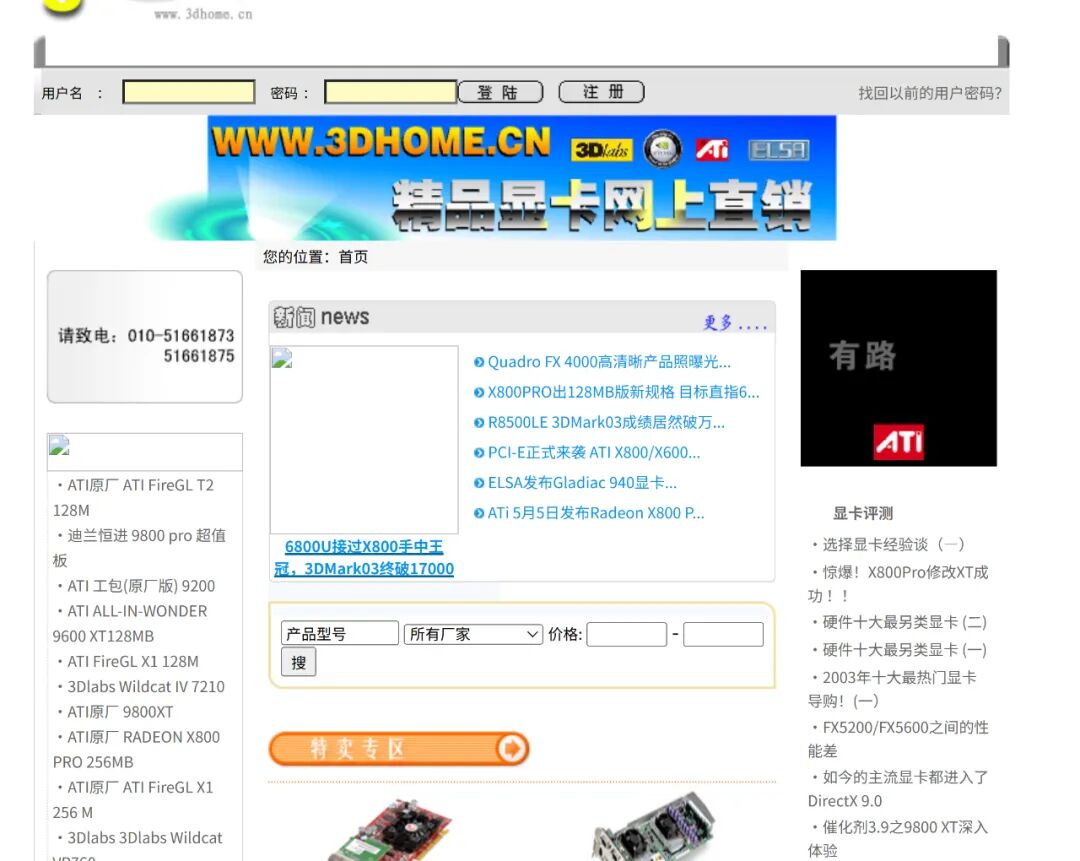Screen dimensions: 1080x861
Task: Click the 登陆 login button
Action: tap(501, 92)
